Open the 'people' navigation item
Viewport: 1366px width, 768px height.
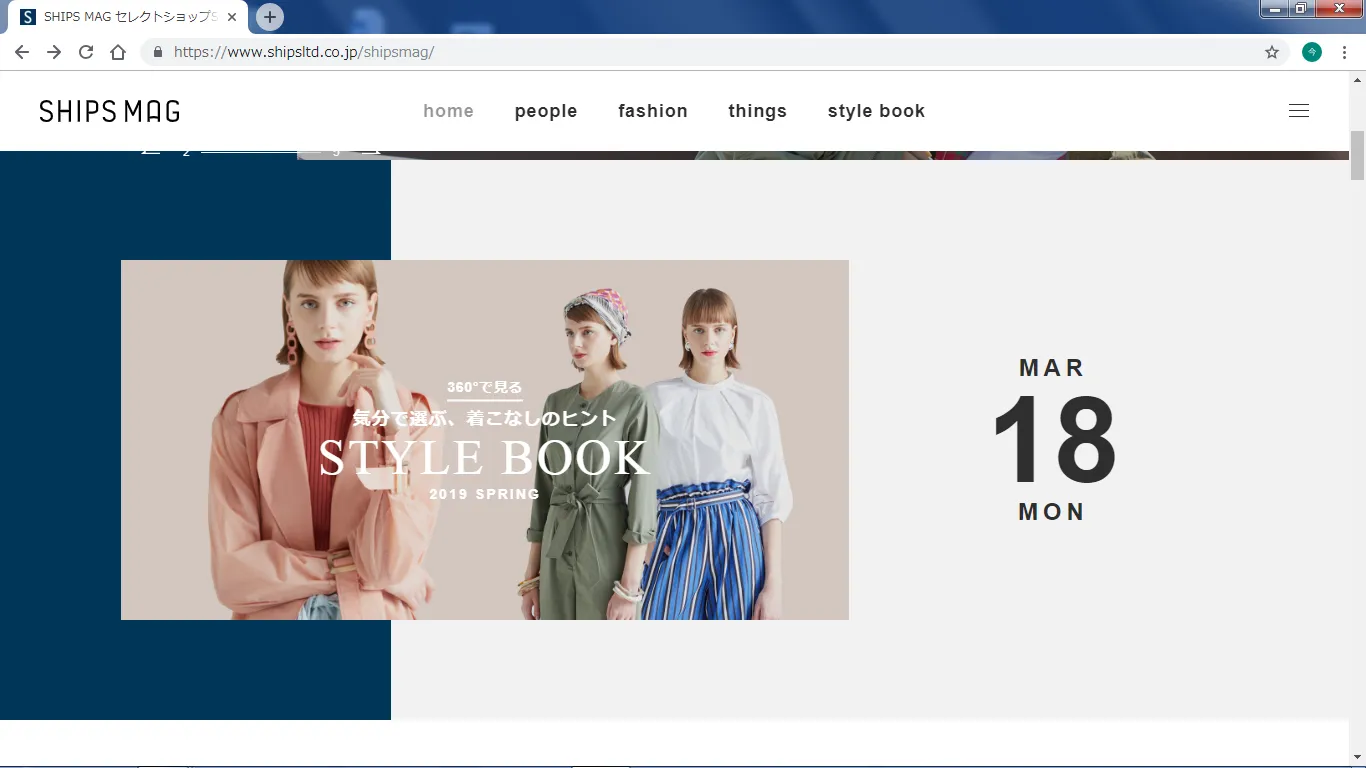click(546, 111)
